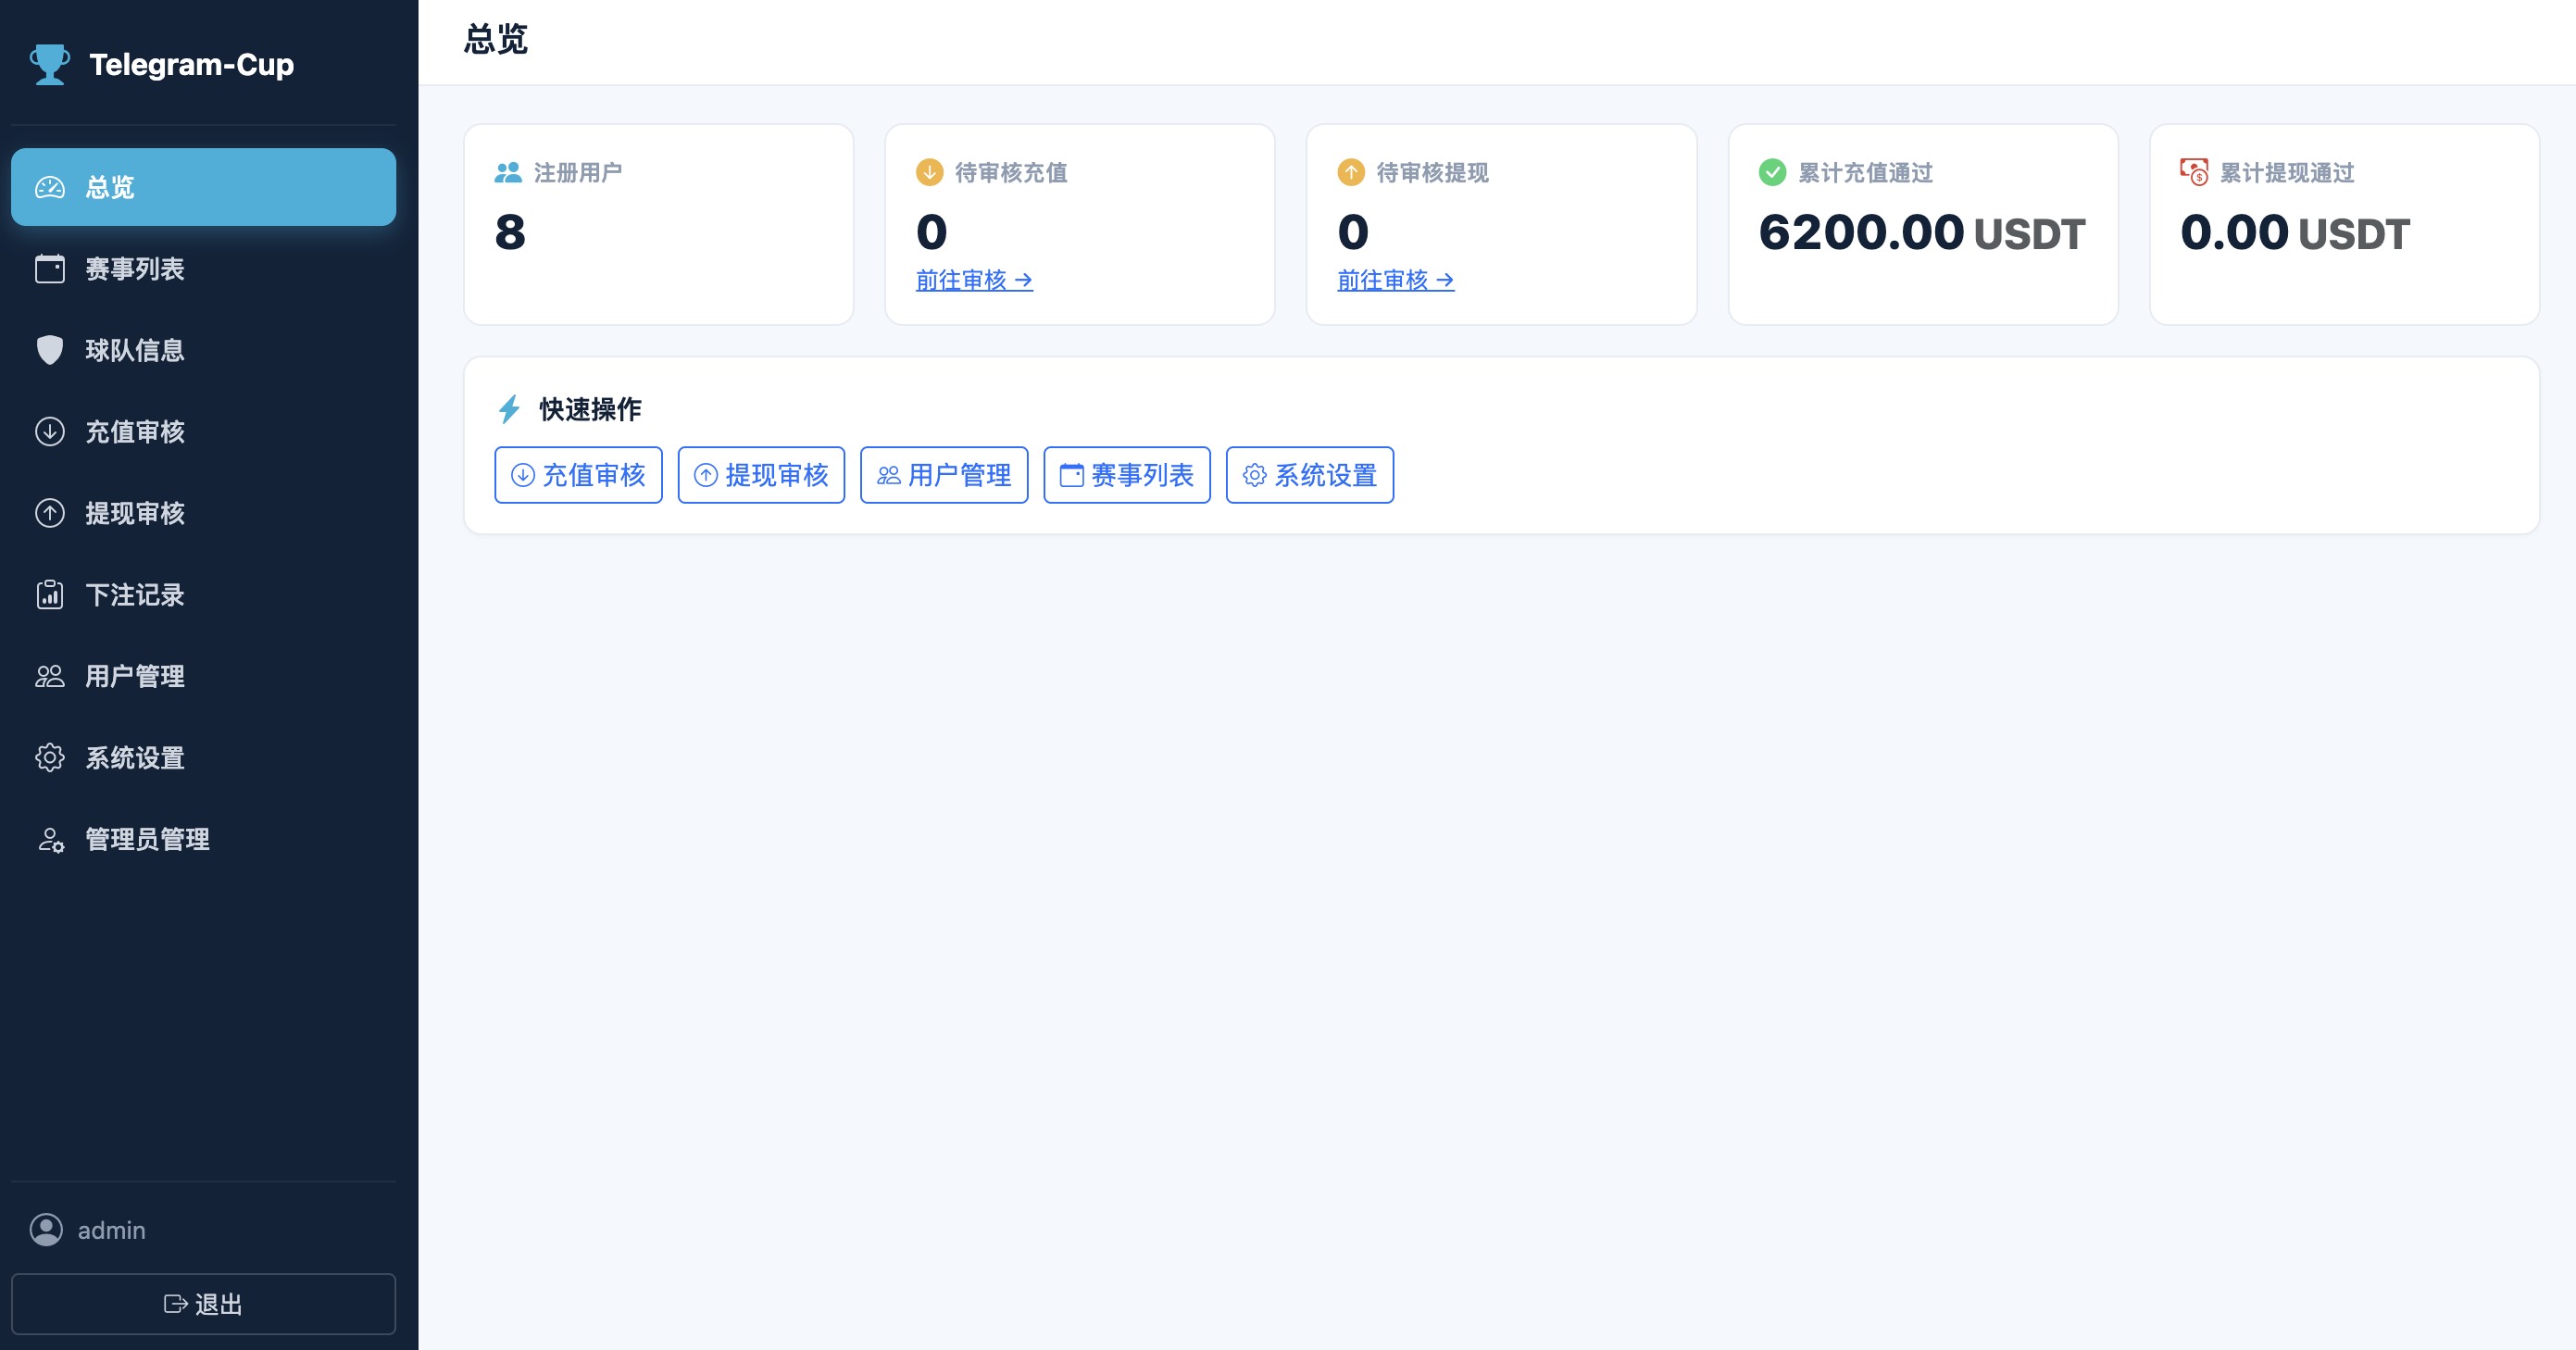The width and height of the screenshot is (2576, 1350).
Task: Click the lightning bolt icon beside 快速操作
Action: tap(509, 408)
